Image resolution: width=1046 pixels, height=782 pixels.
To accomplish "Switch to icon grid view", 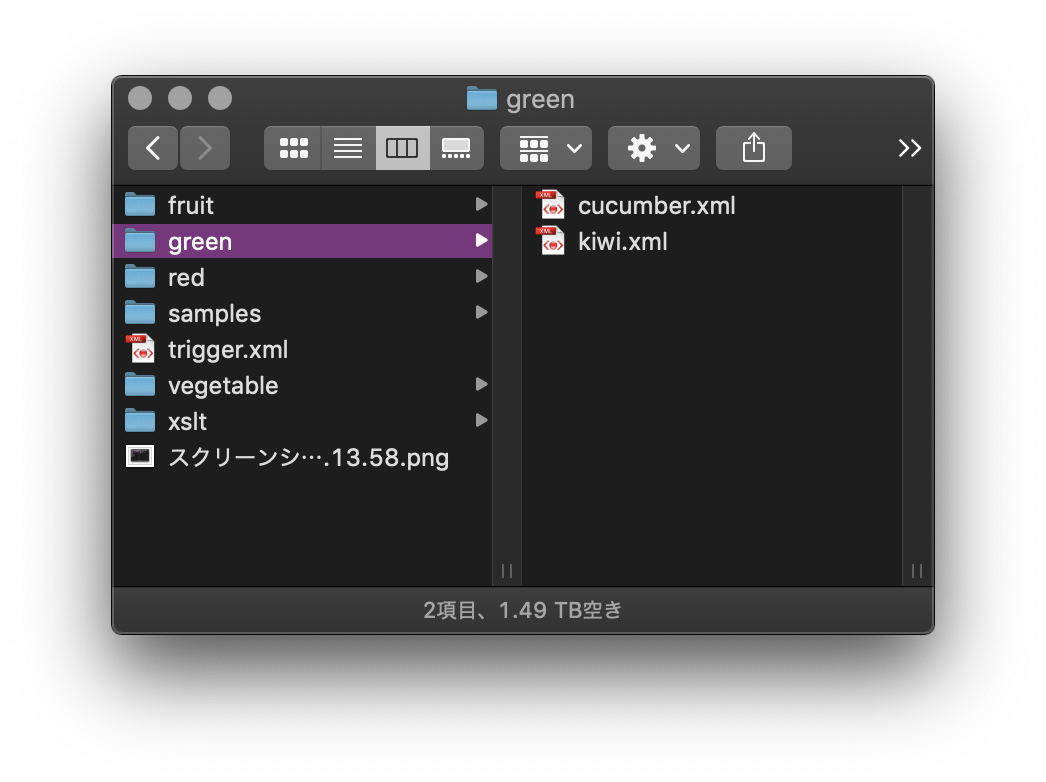I will [x=293, y=147].
